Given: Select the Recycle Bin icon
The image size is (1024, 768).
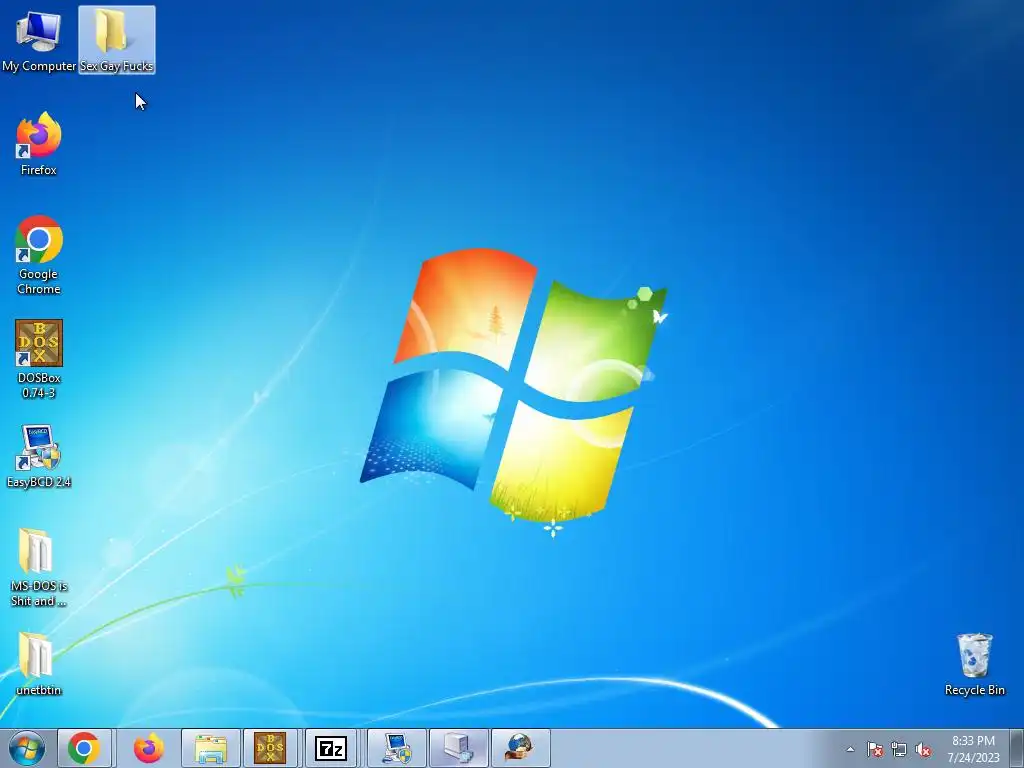Looking at the screenshot, I should pyautogui.click(x=974, y=664).
